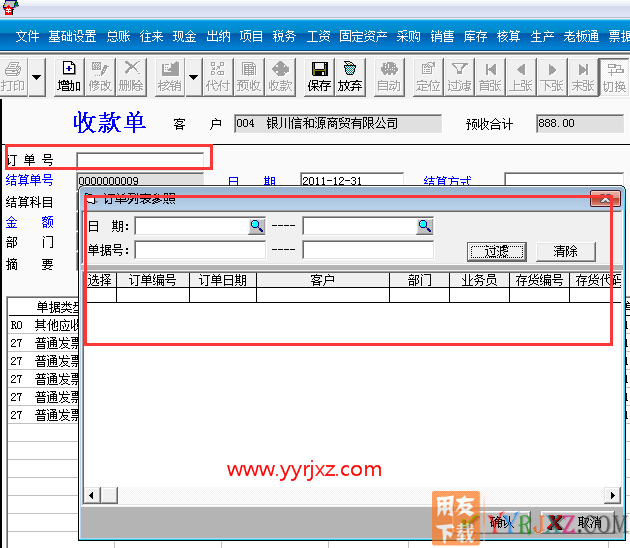Image resolution: width=630 pixels, height=548 pixels.
Task: Open the 现金 menu
Action: tap(184, 36)
